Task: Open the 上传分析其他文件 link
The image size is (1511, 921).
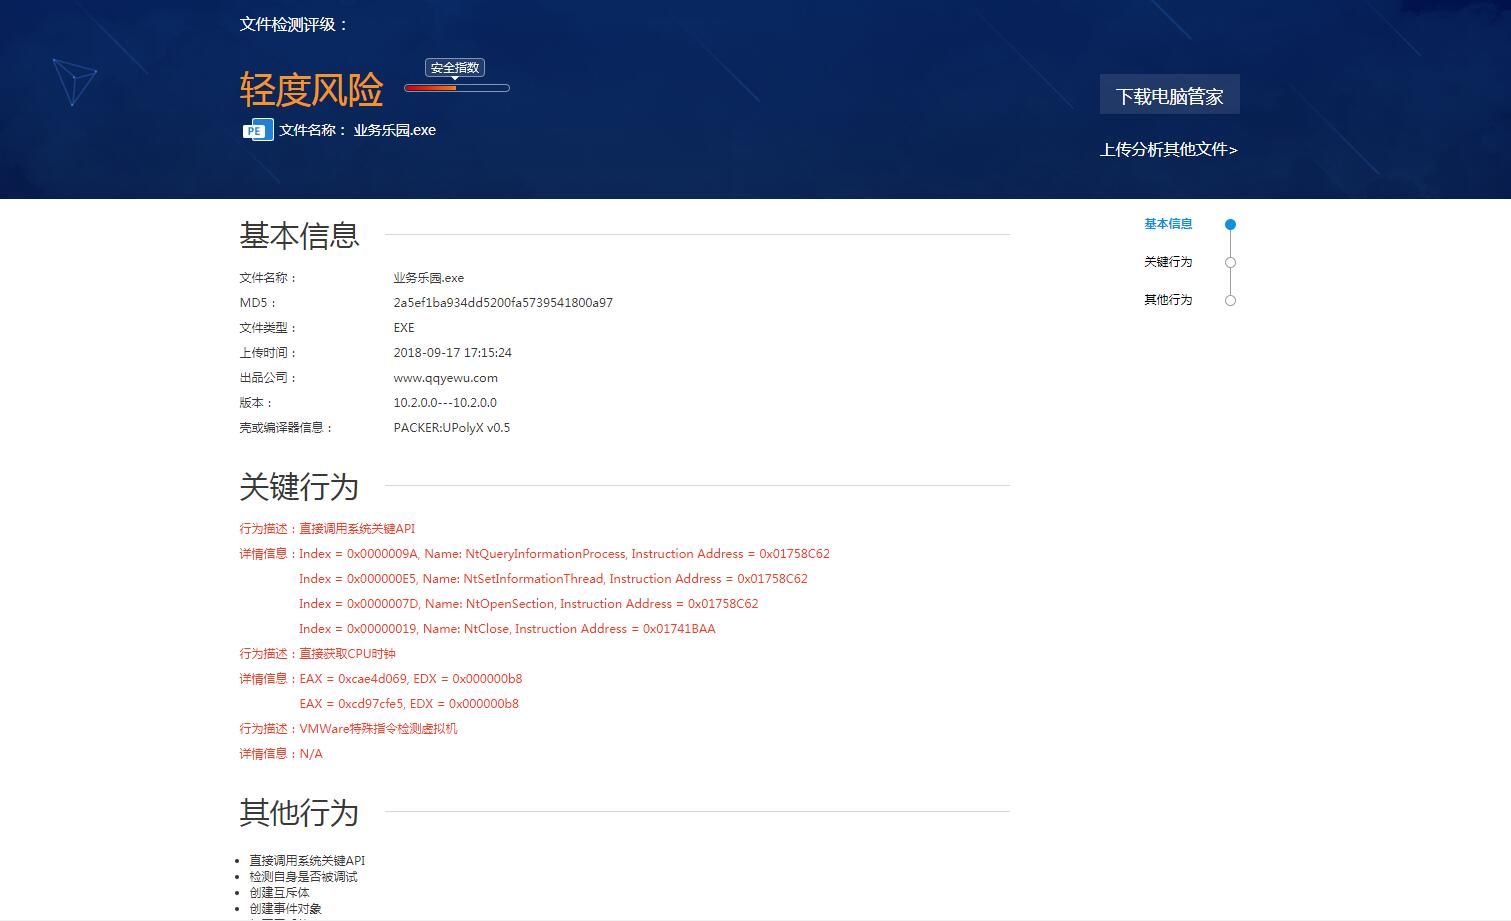Action: 1168,150
